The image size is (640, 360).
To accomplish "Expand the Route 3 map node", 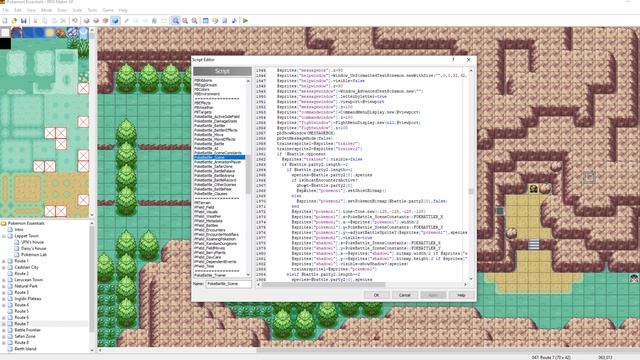I will (4, 292).
